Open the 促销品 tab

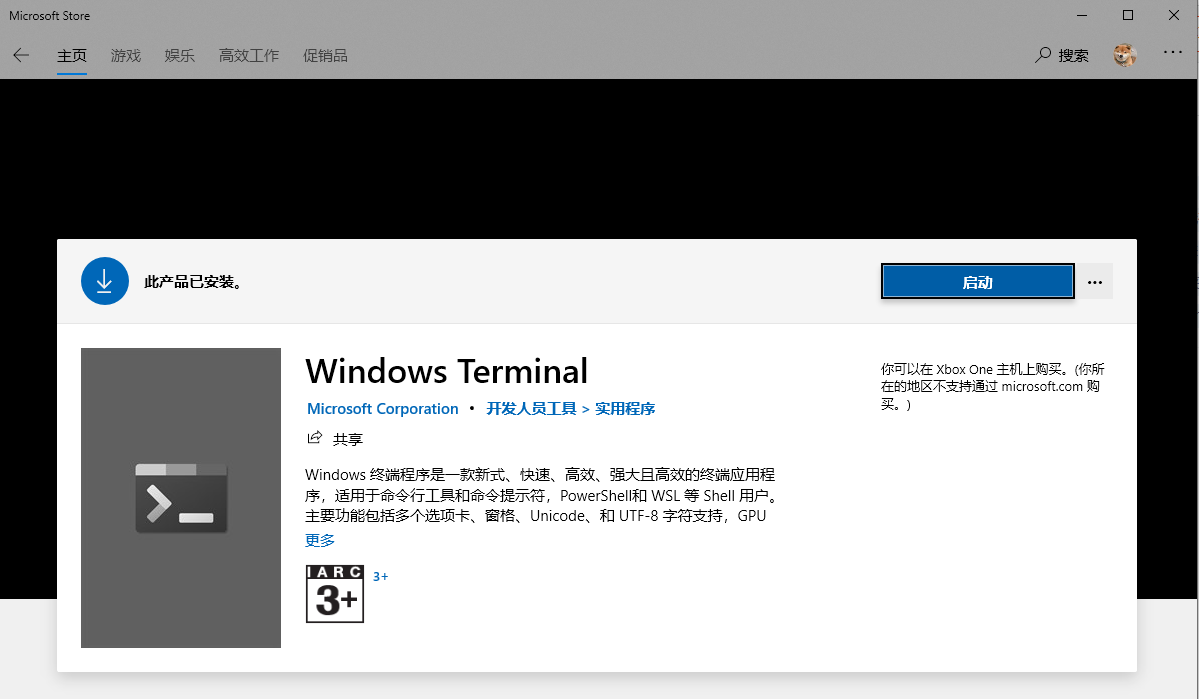pos(325,56)
